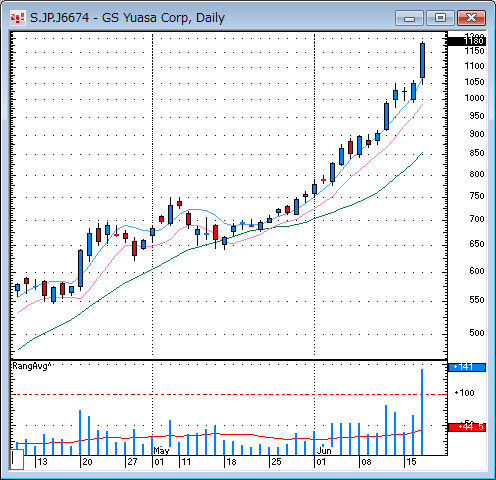
Task: Click the 950 price scale label
Action: point(477,116)
